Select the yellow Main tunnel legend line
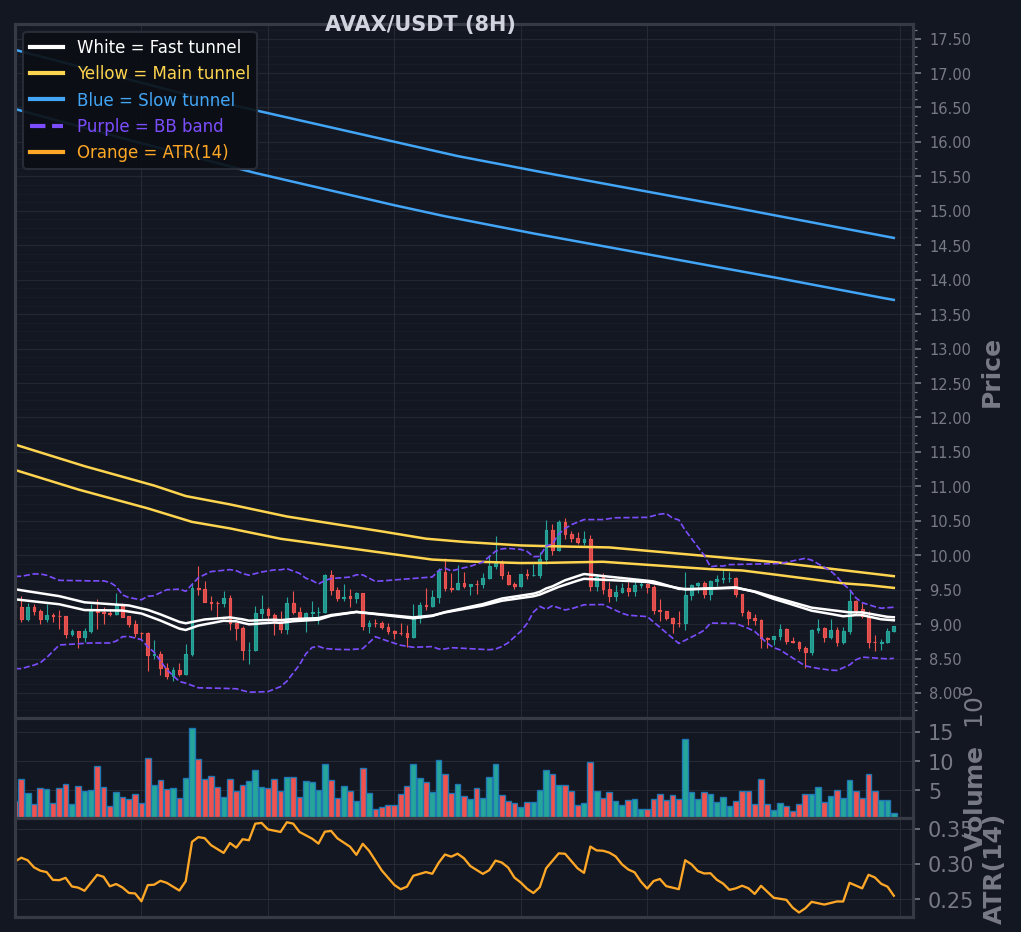This screenshot has width=1021, height=932. click(47, 73)
